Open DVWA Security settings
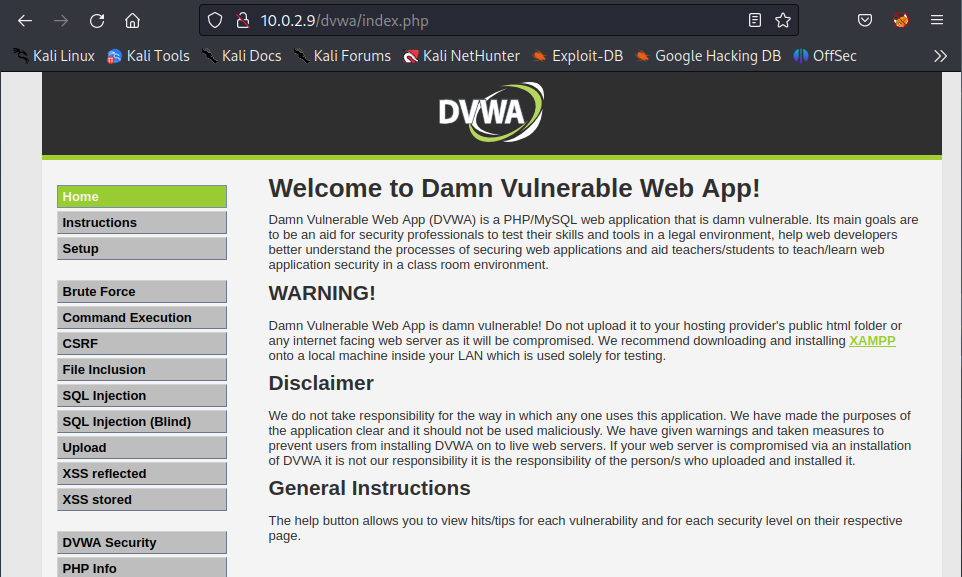 click(141, 542)
